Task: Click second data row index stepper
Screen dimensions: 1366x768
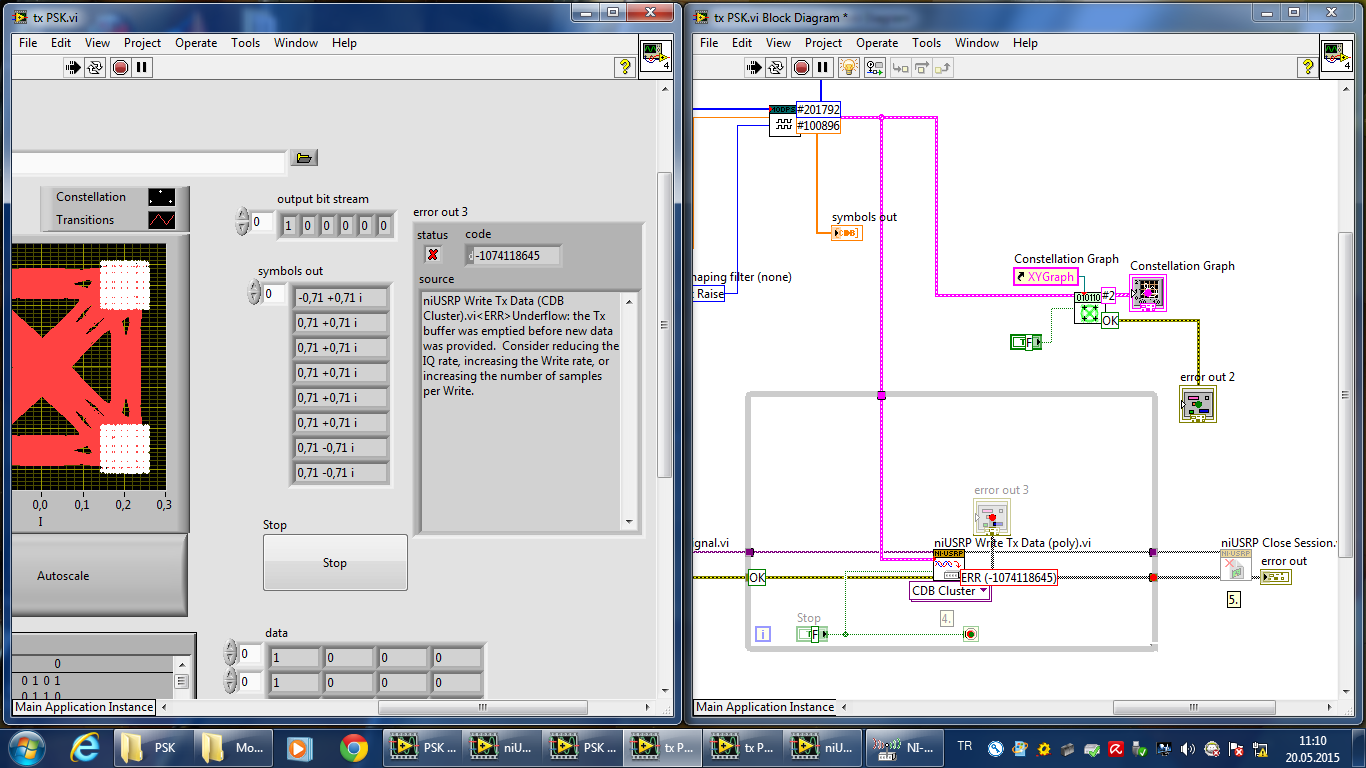Action: pos(229,682)
